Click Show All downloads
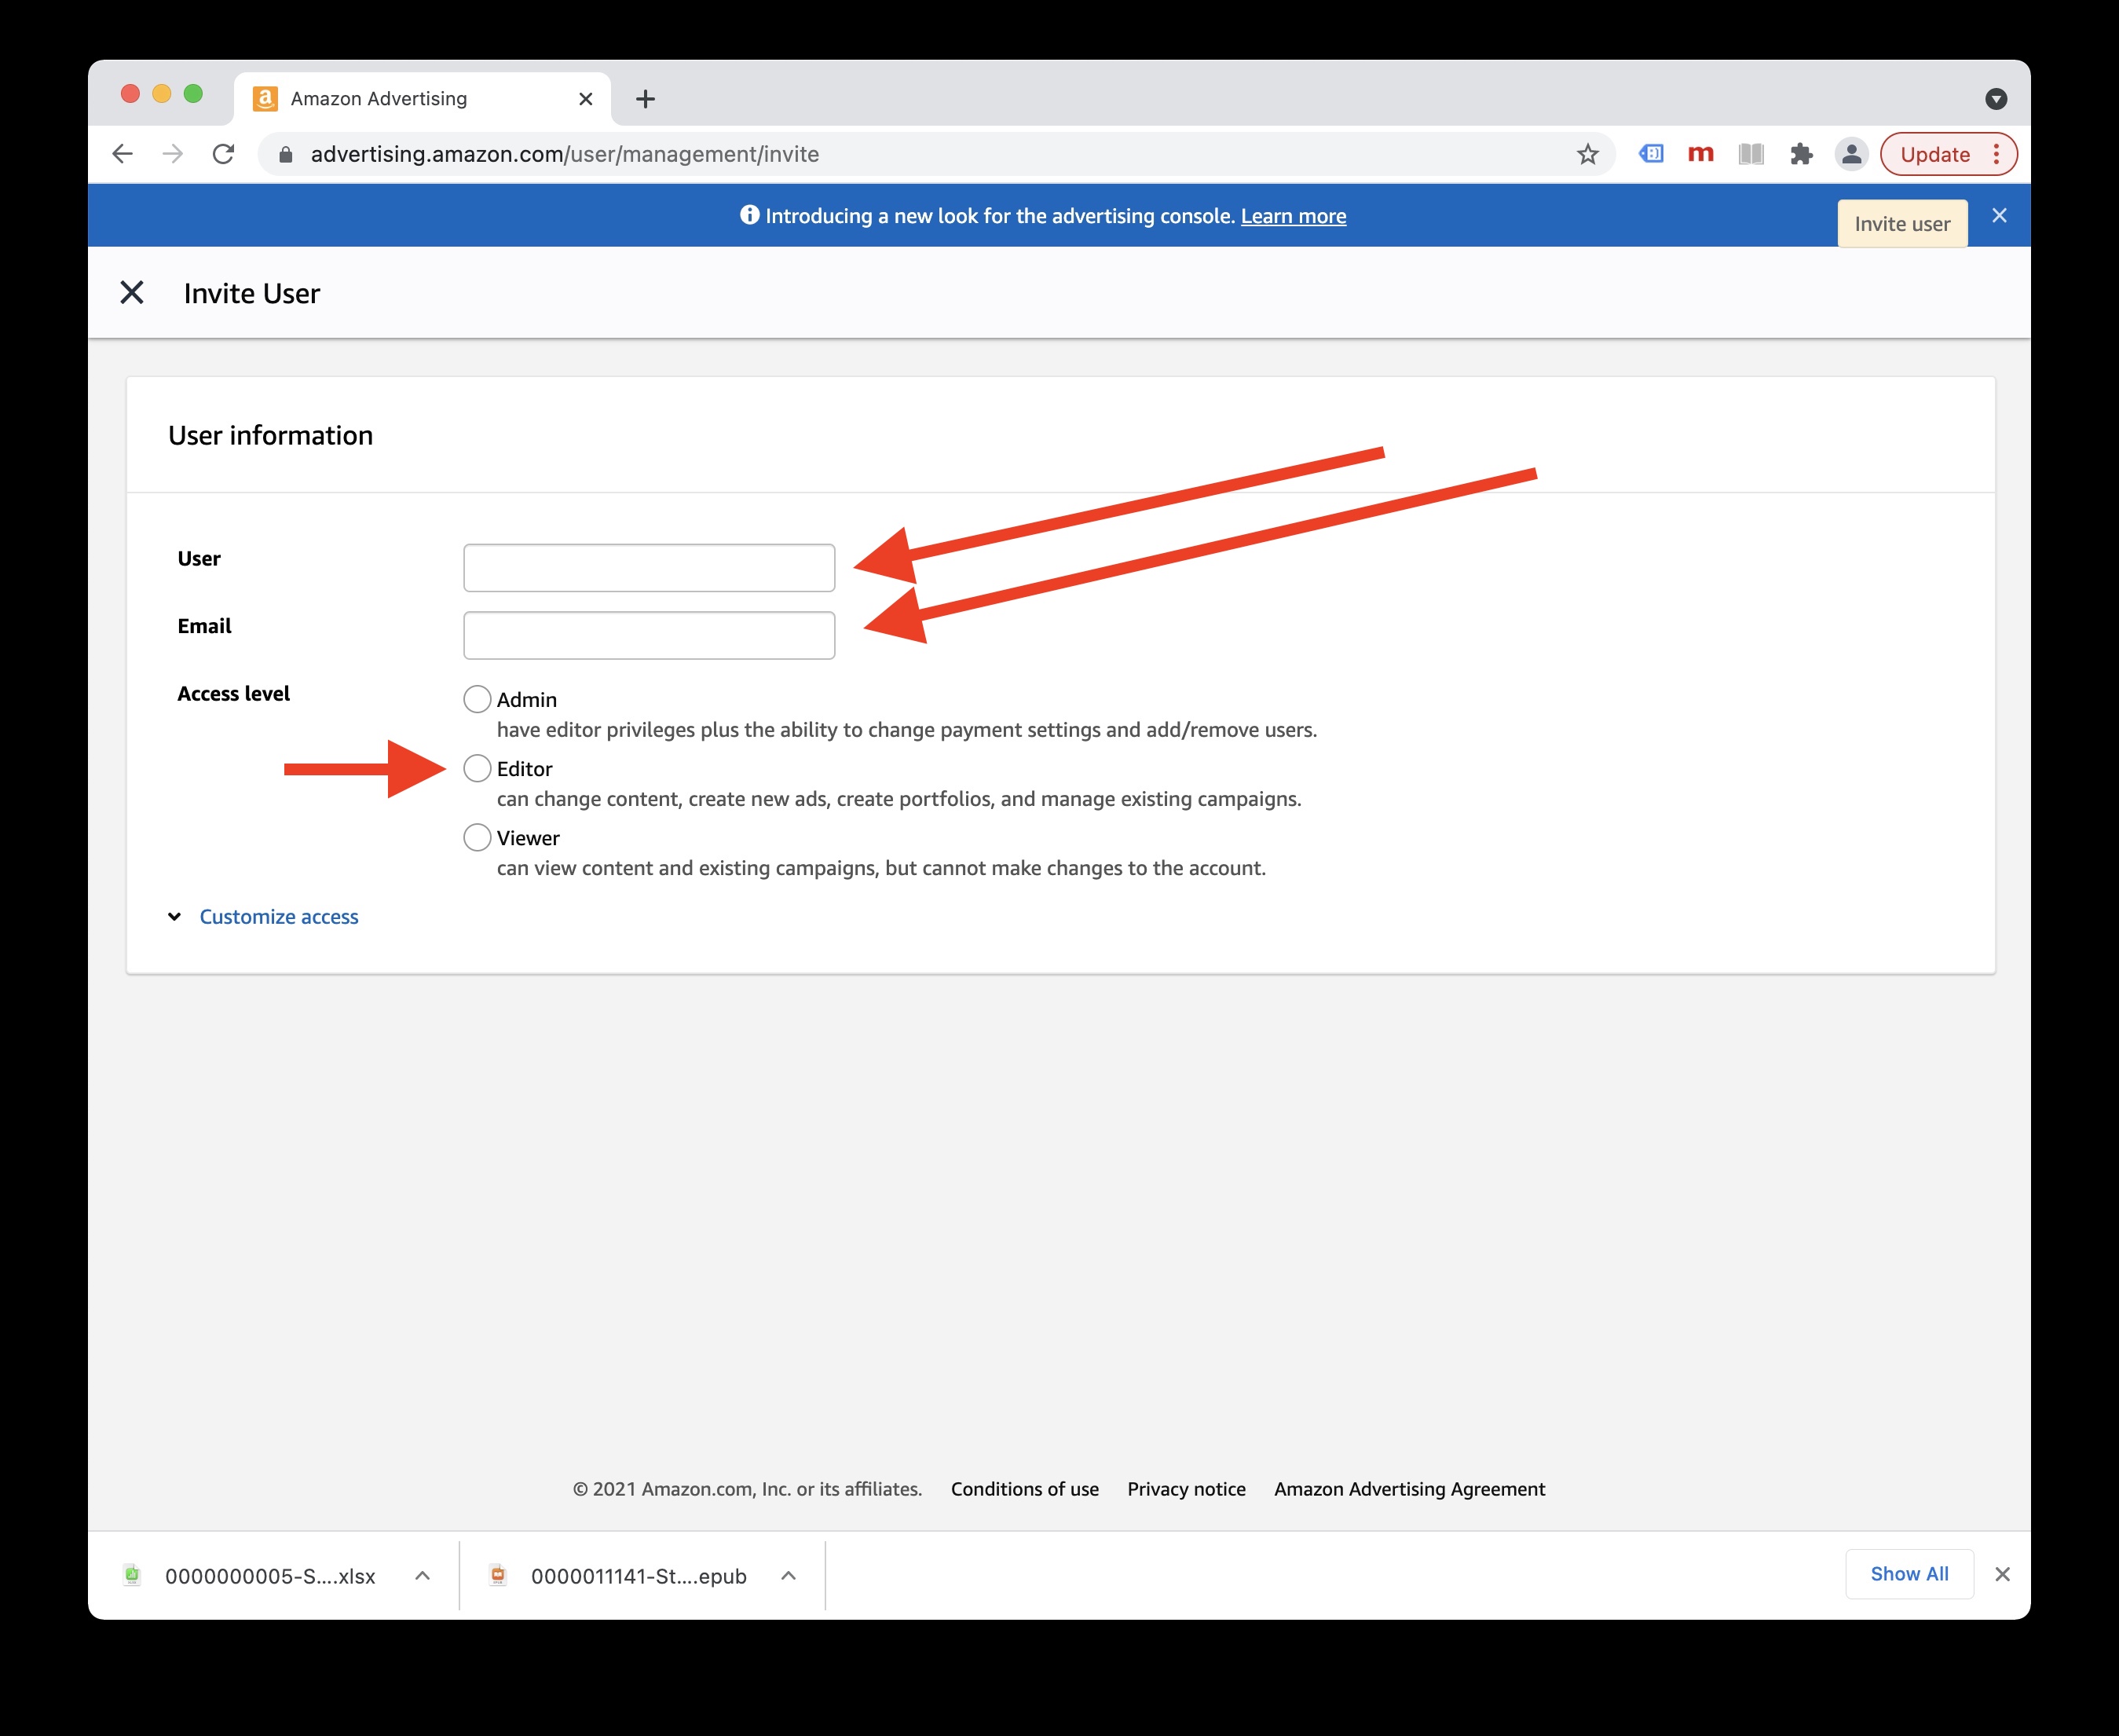 coord(1909,1574)
